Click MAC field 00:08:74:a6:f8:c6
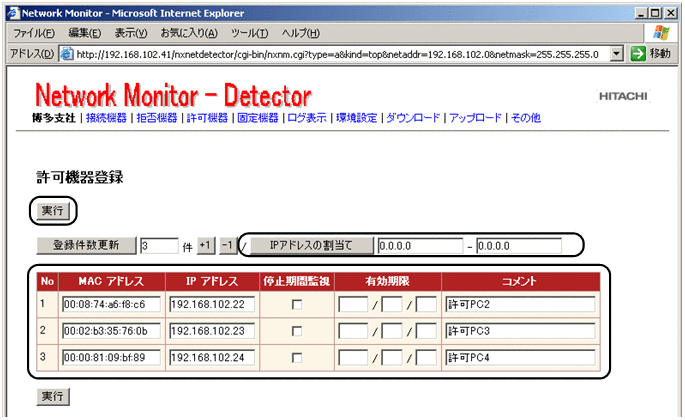The height and width of the screenshot is (420, 685). point(111,304)
